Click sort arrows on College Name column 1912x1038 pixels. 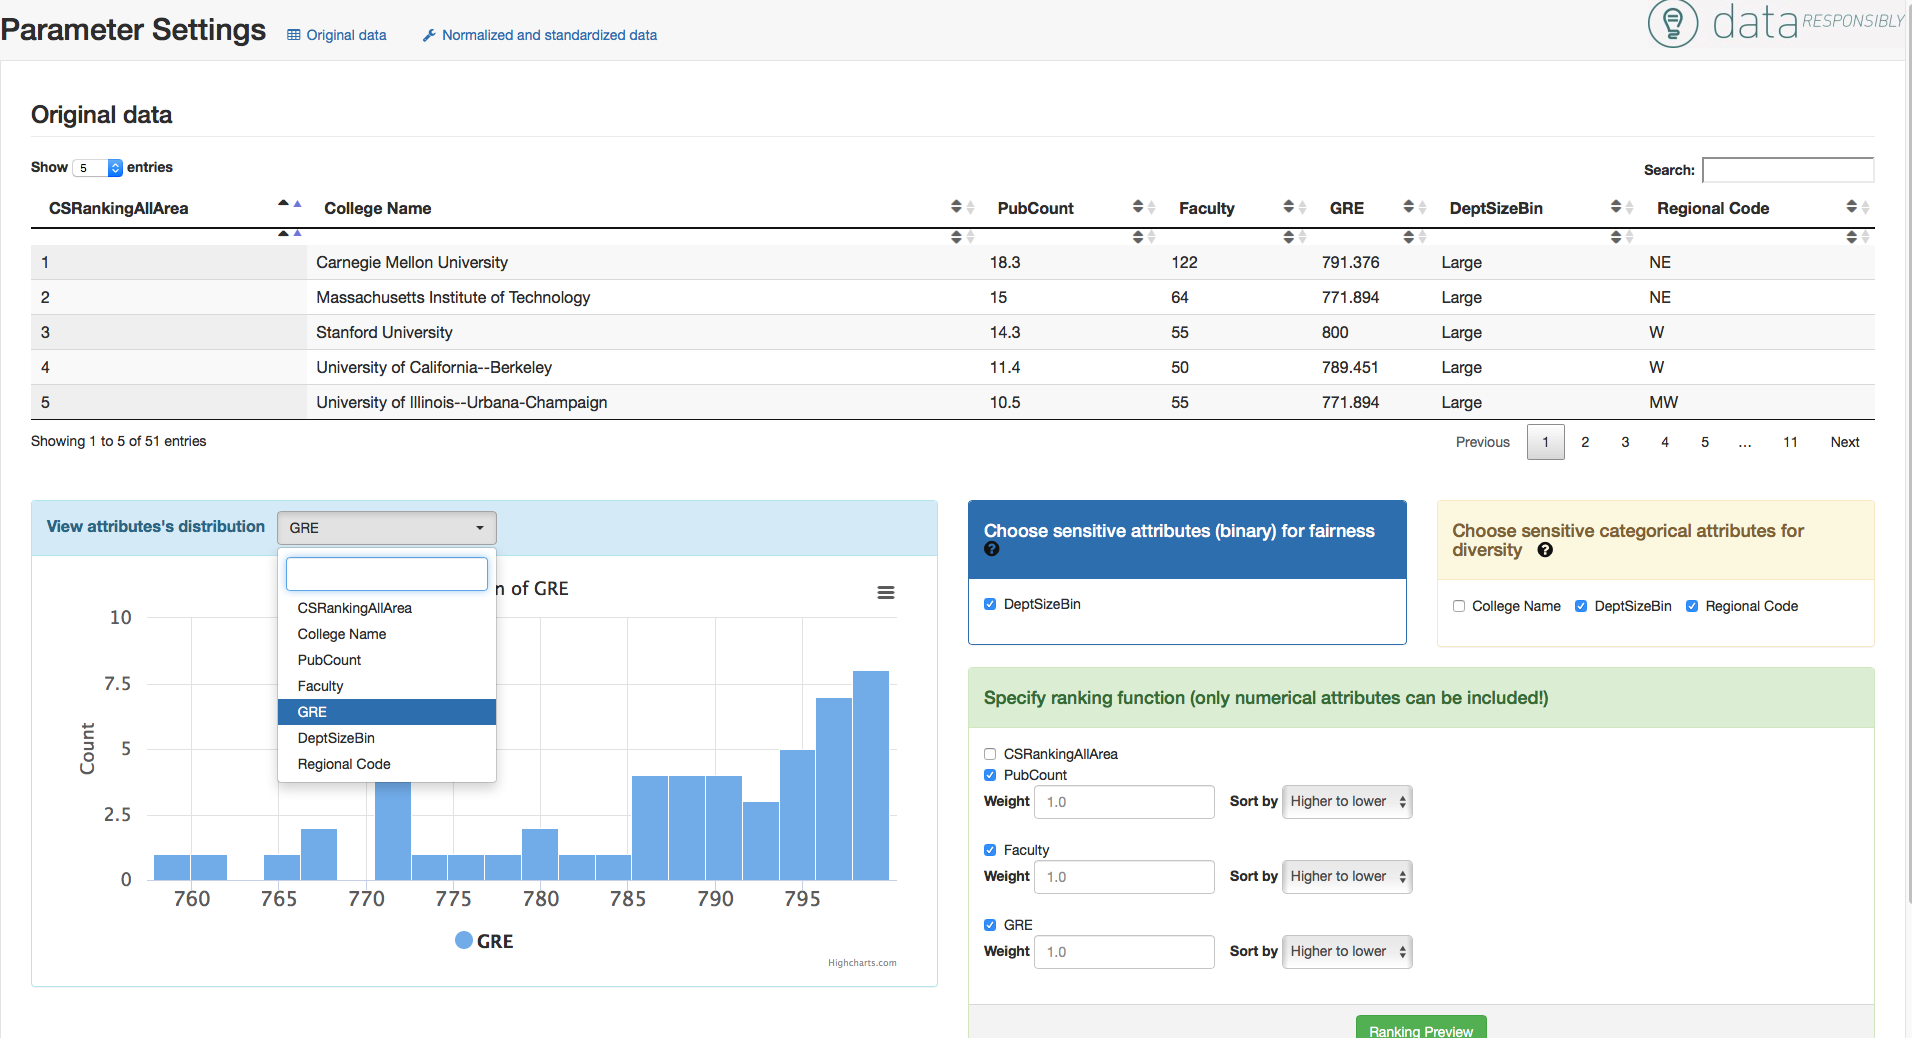pos(962,207)
